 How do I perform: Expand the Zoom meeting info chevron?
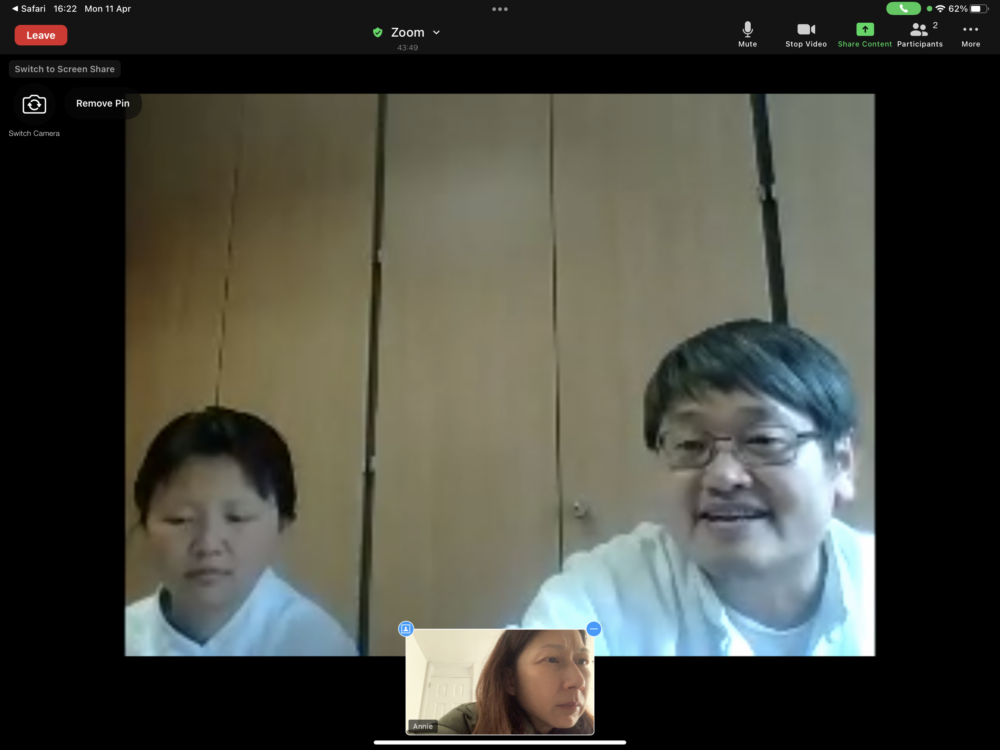tap(436, 33)
